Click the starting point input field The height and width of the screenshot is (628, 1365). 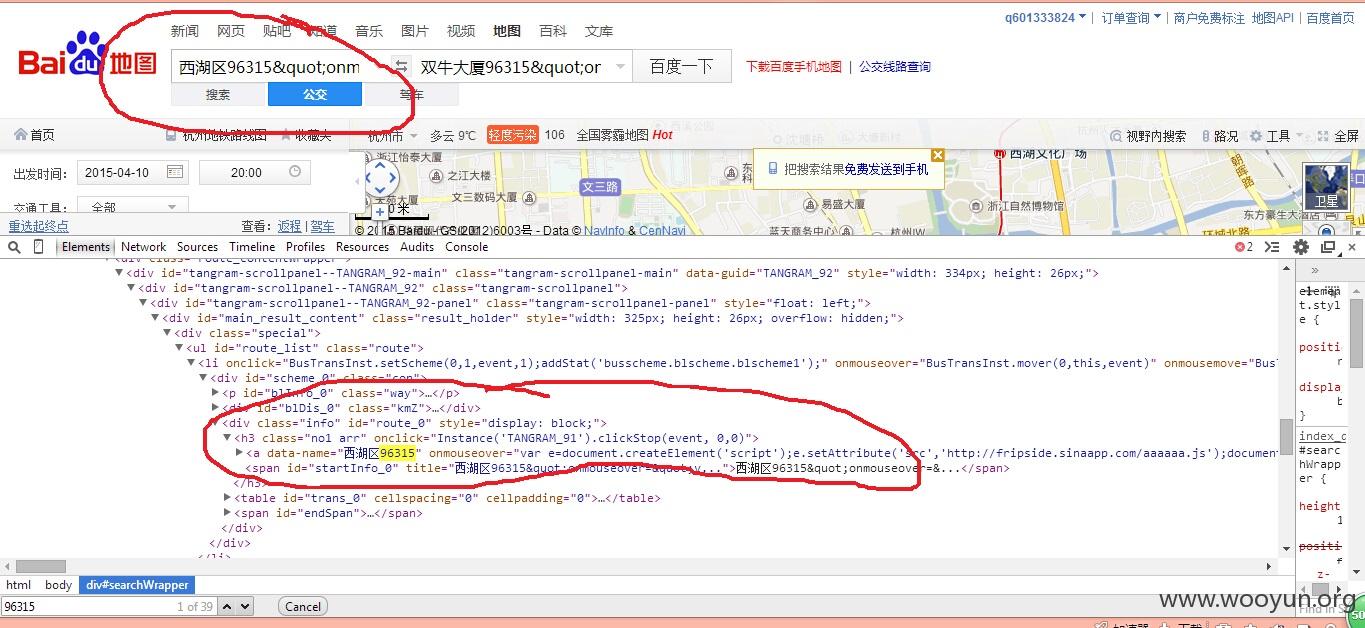(x=280, y=67)
